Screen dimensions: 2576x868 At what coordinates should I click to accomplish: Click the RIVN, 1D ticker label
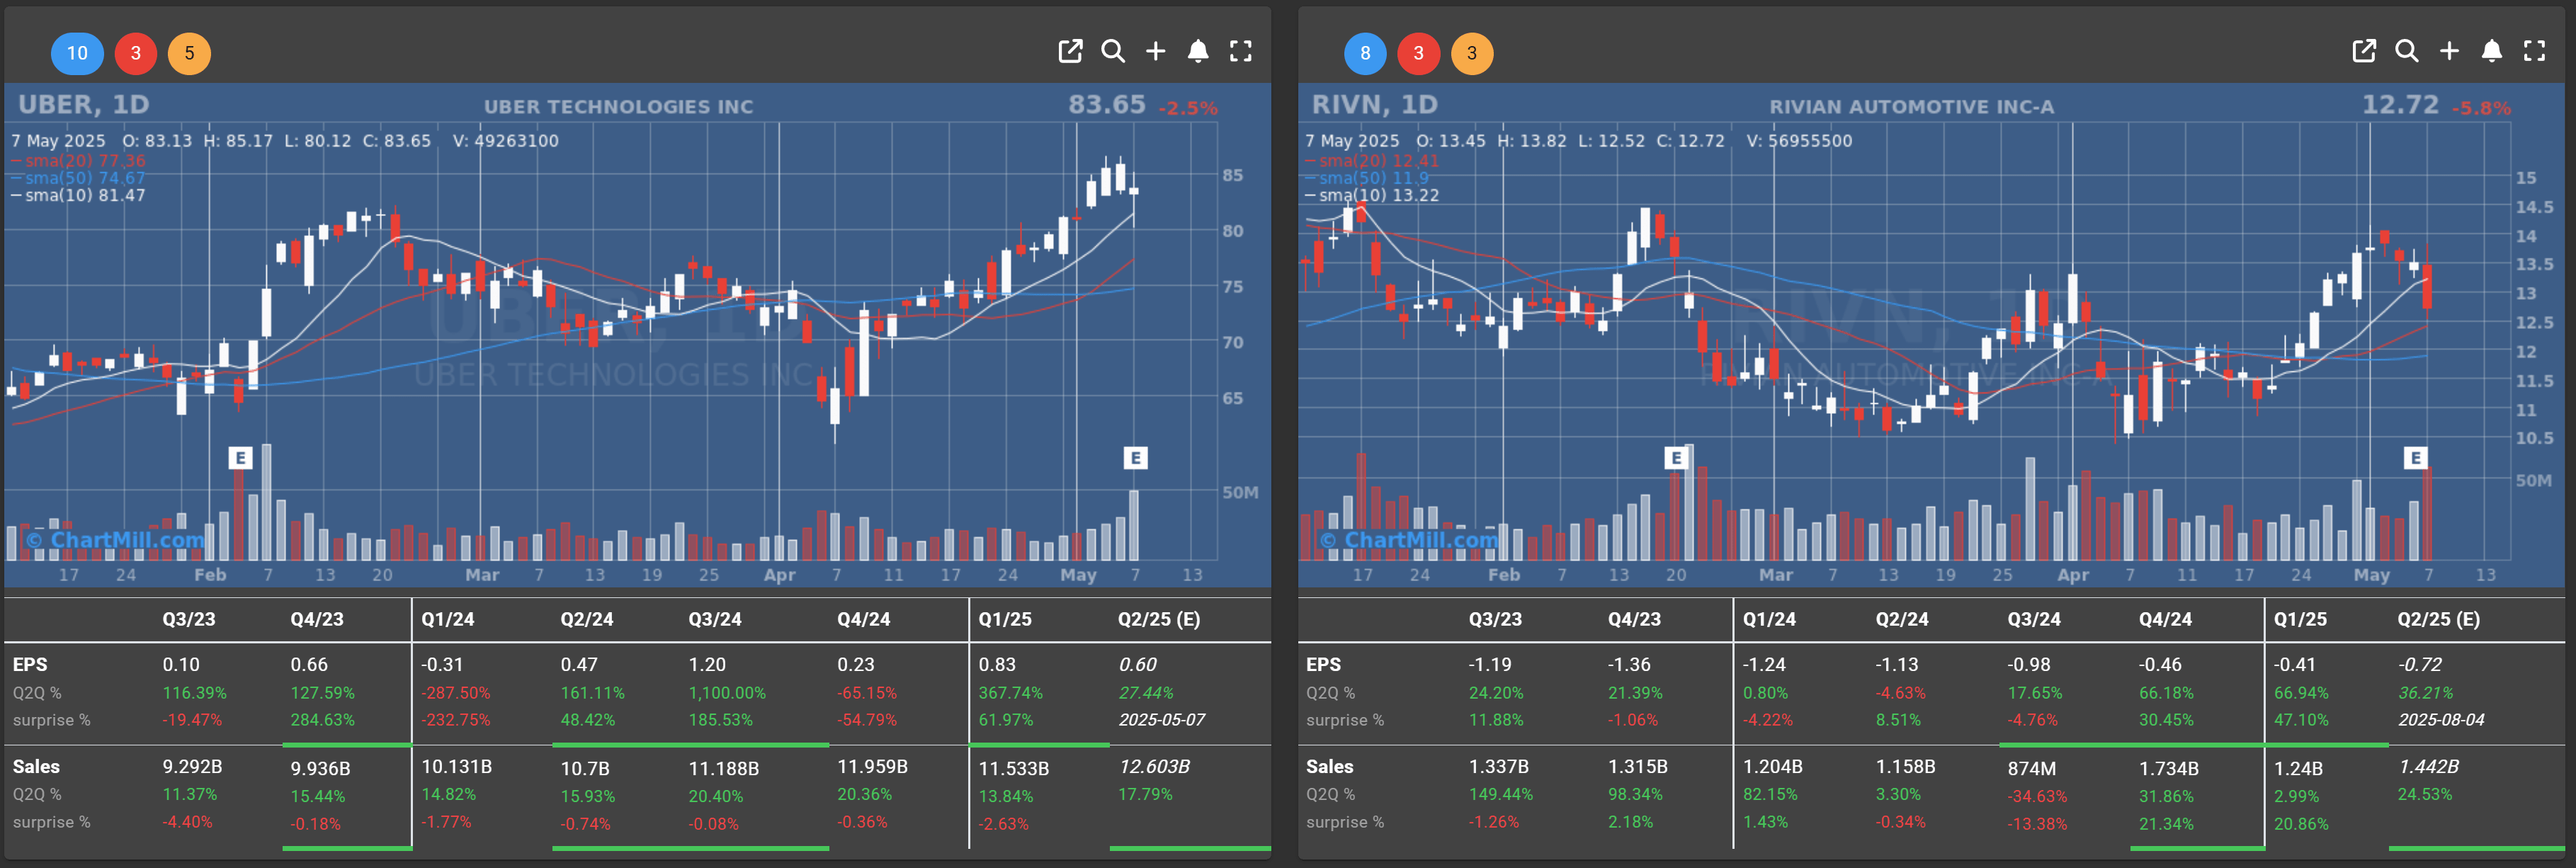point(1374,105)
